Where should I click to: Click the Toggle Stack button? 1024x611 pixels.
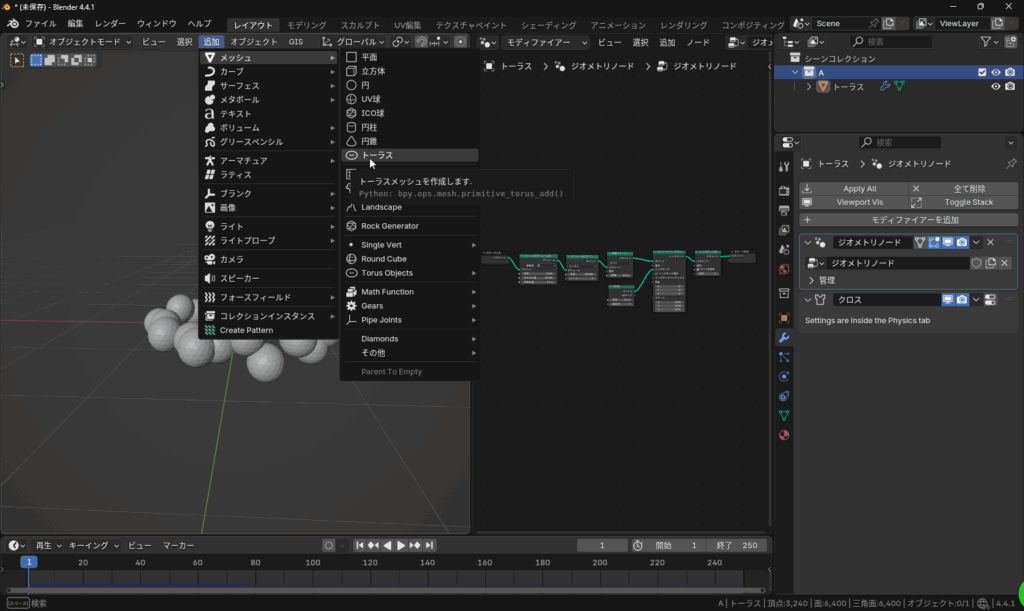[x=963, y=202]
